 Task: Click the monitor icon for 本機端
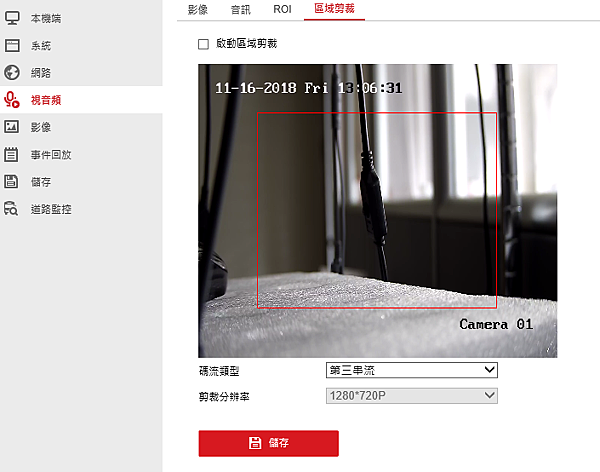12,18
